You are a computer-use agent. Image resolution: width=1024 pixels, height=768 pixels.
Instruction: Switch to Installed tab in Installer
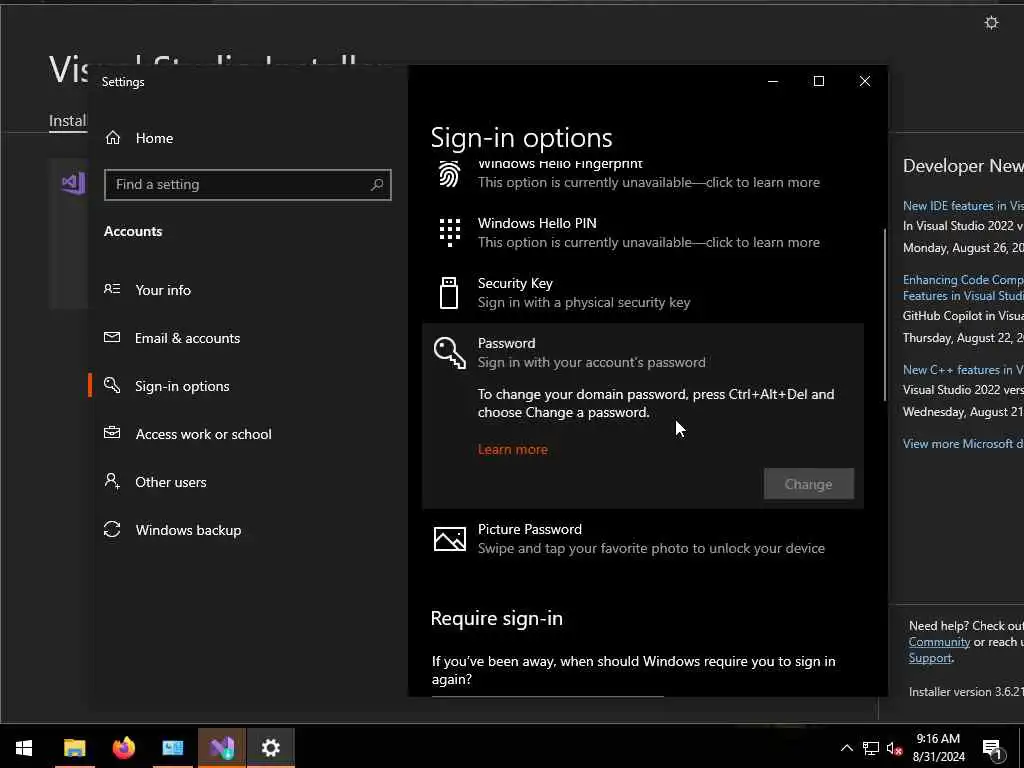pyautogui.click(x=68, y=121)
